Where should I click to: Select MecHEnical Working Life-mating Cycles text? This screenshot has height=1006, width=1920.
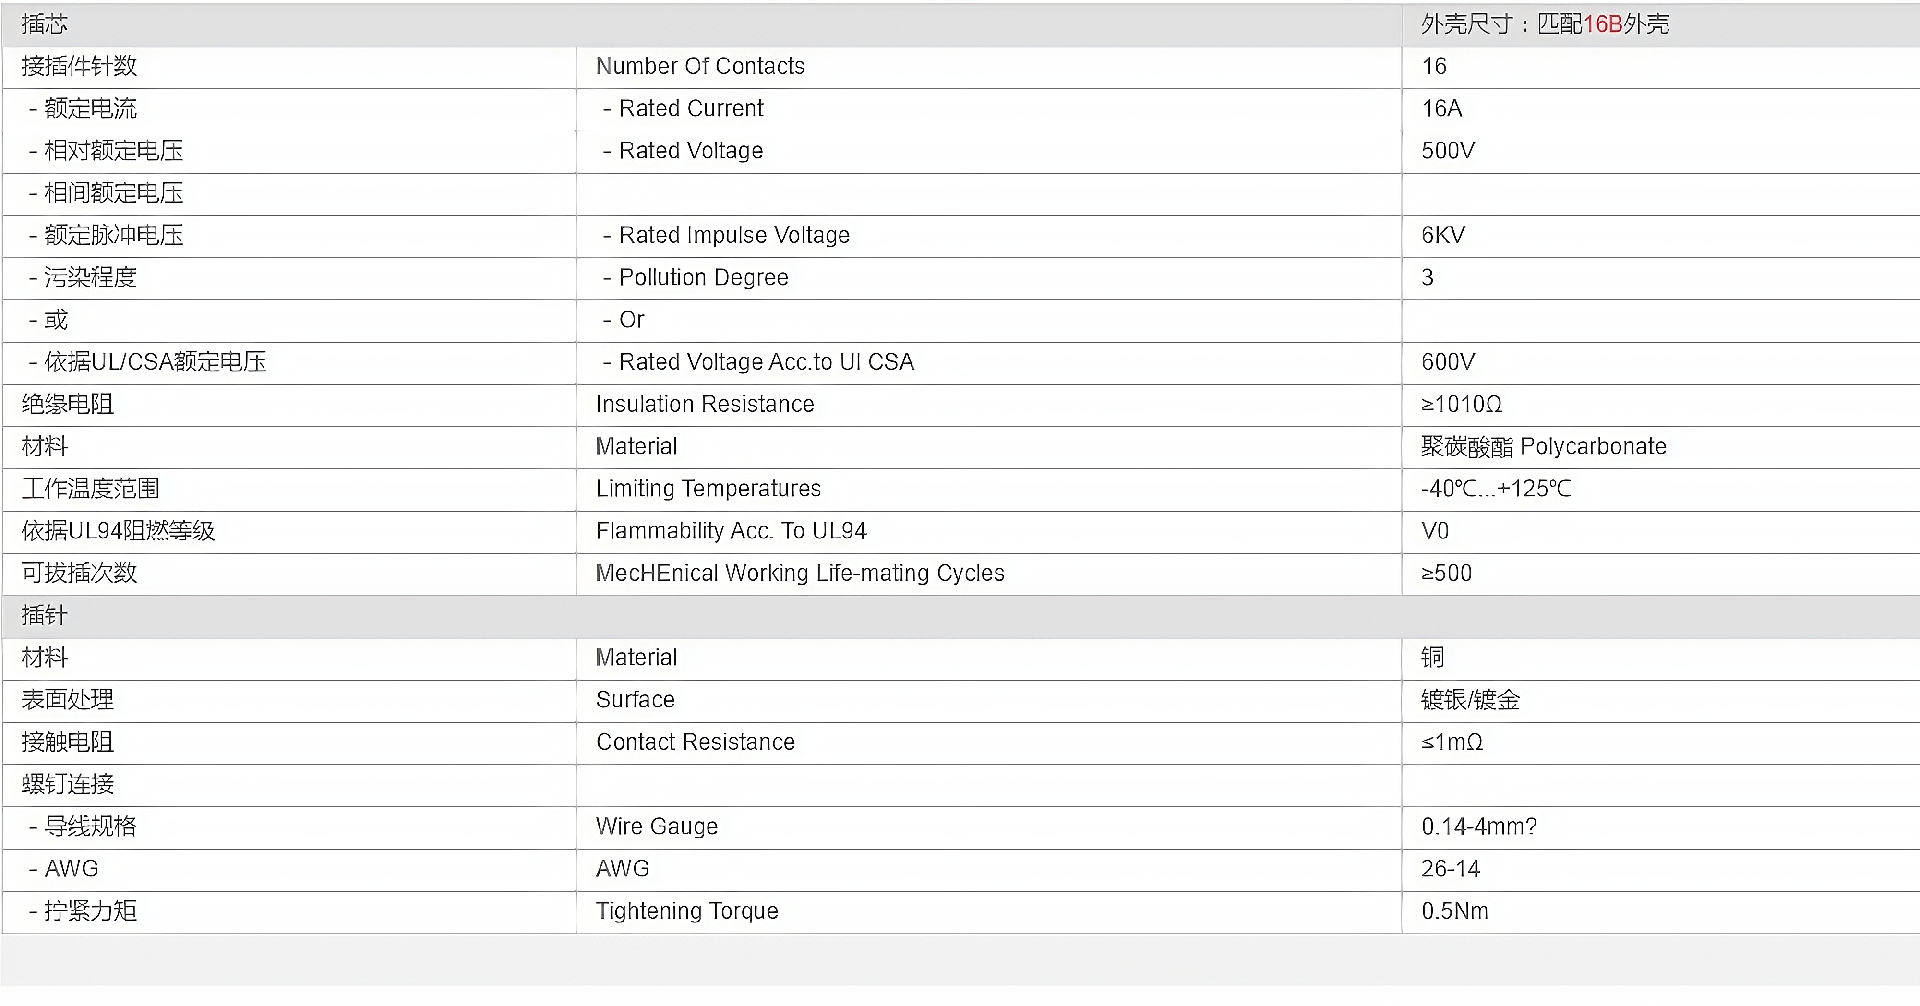click(800, 573)
